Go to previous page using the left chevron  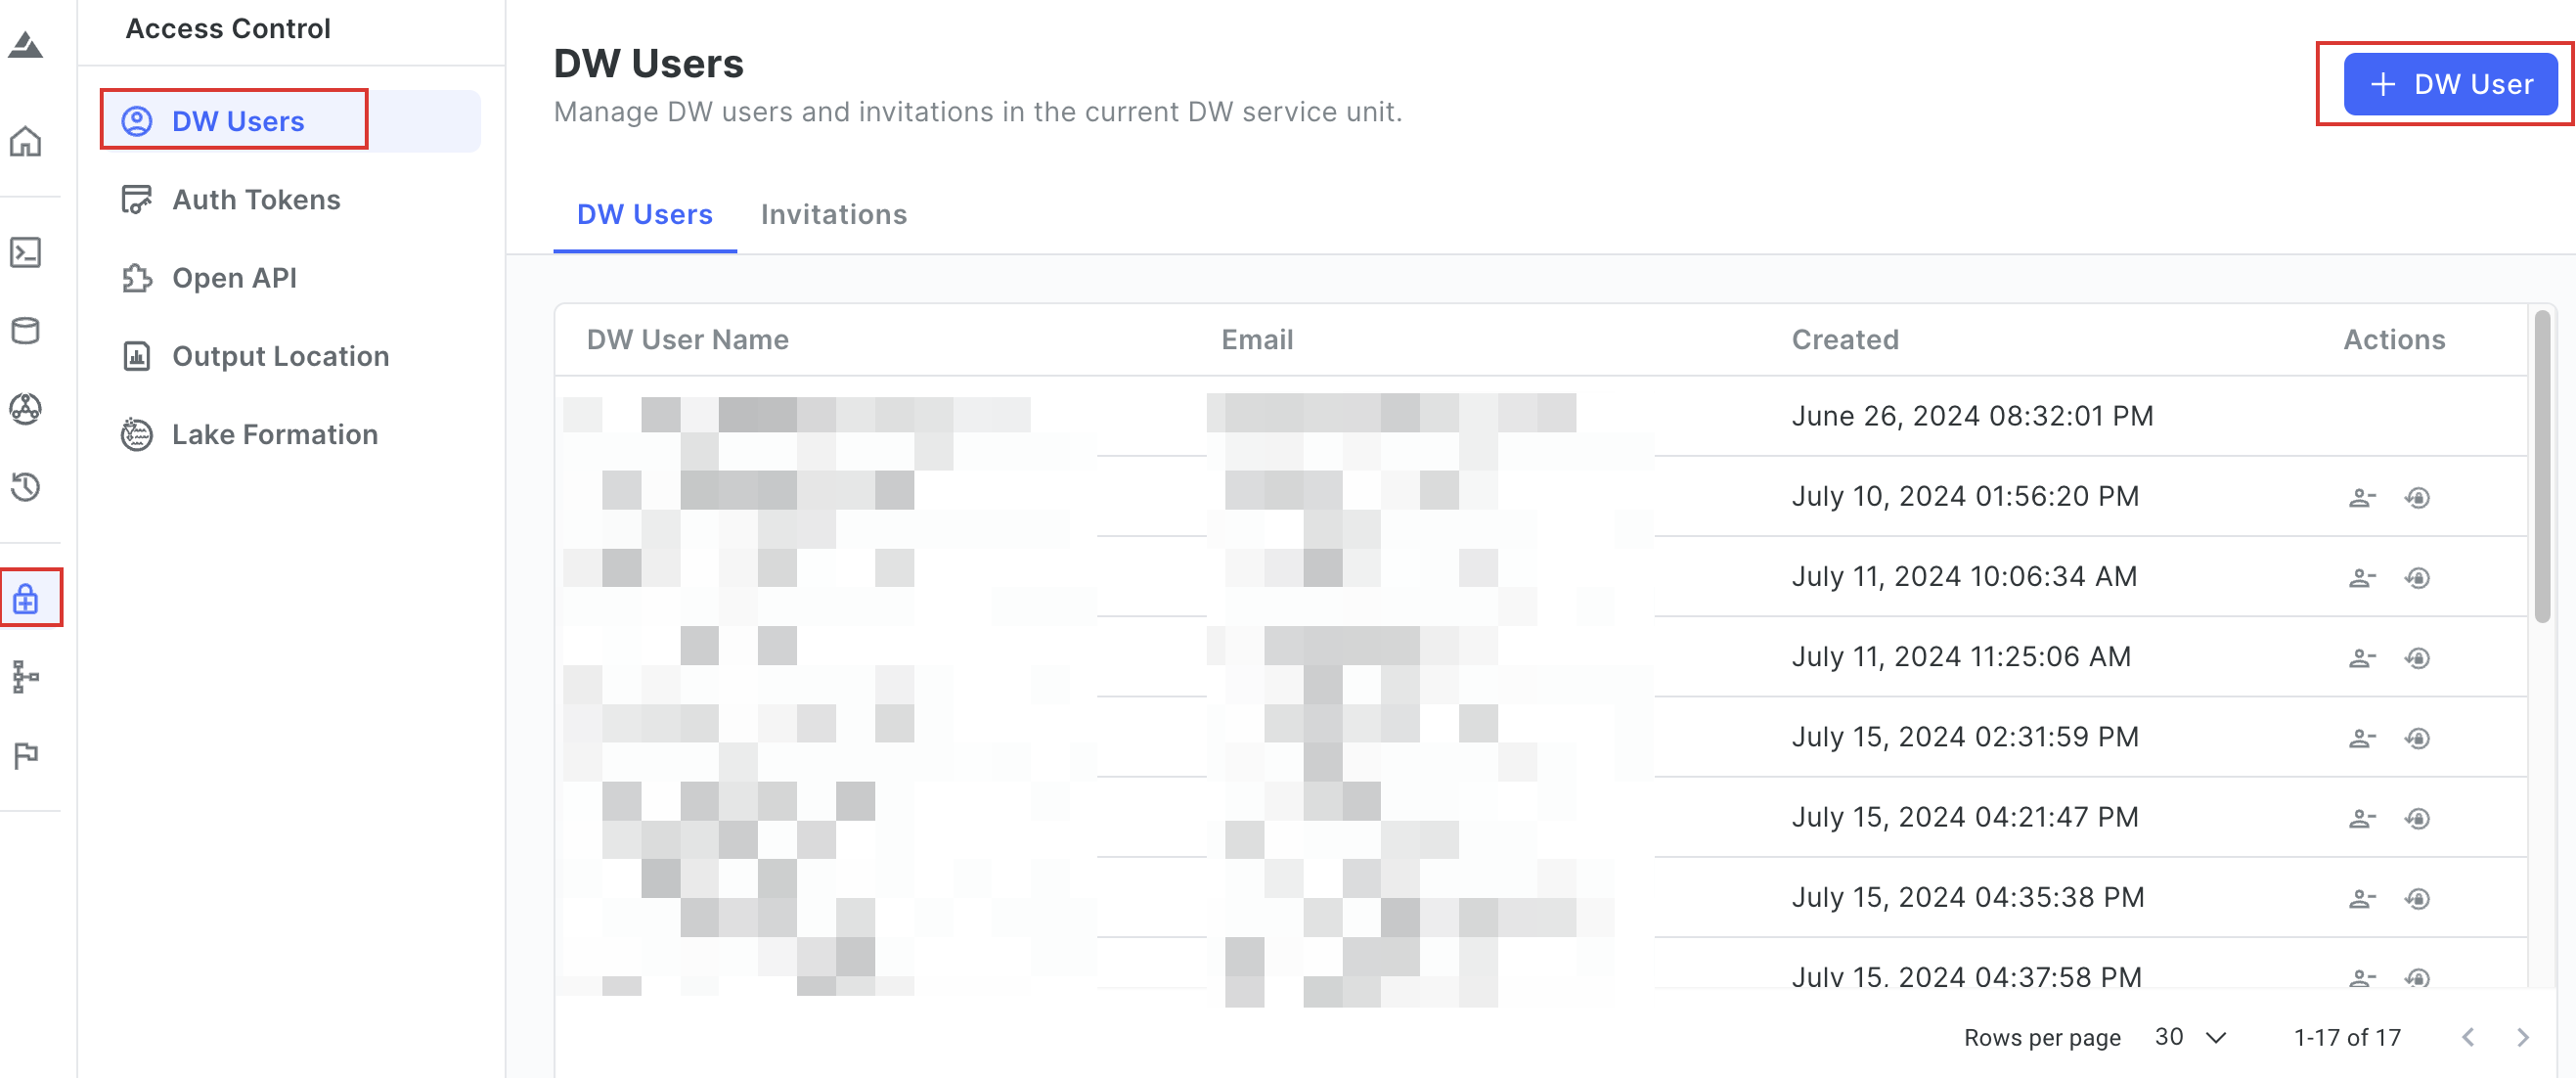pyautogui.click(x=2468, y=1037)
